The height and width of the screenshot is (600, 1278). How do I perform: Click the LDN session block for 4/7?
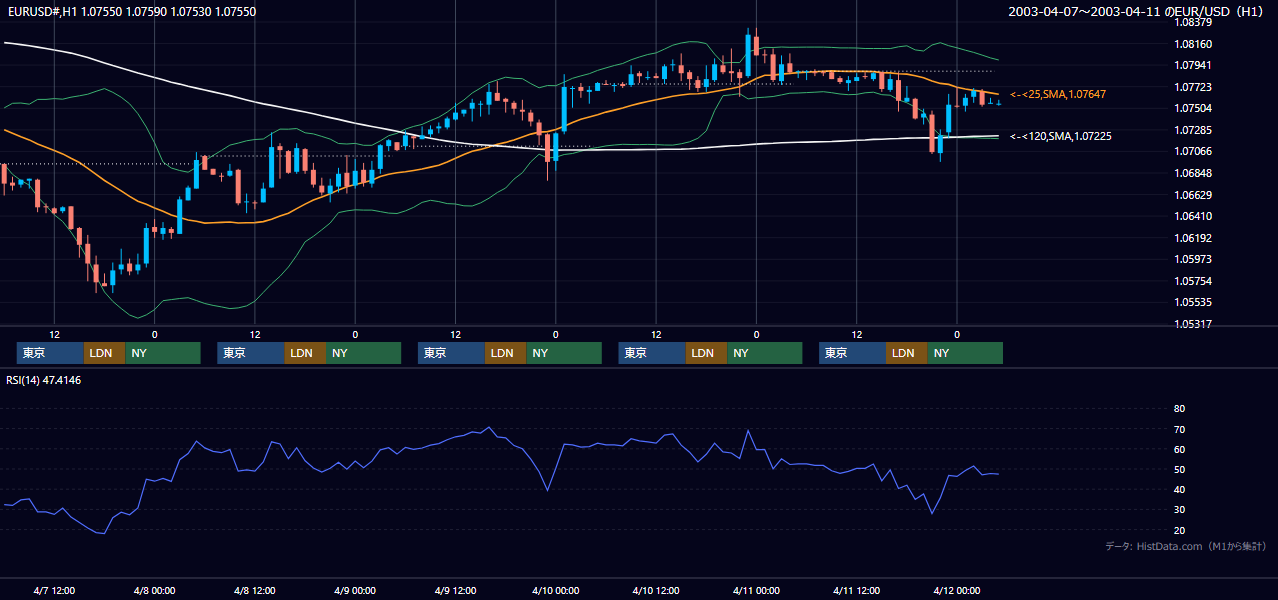click(104, 353)
